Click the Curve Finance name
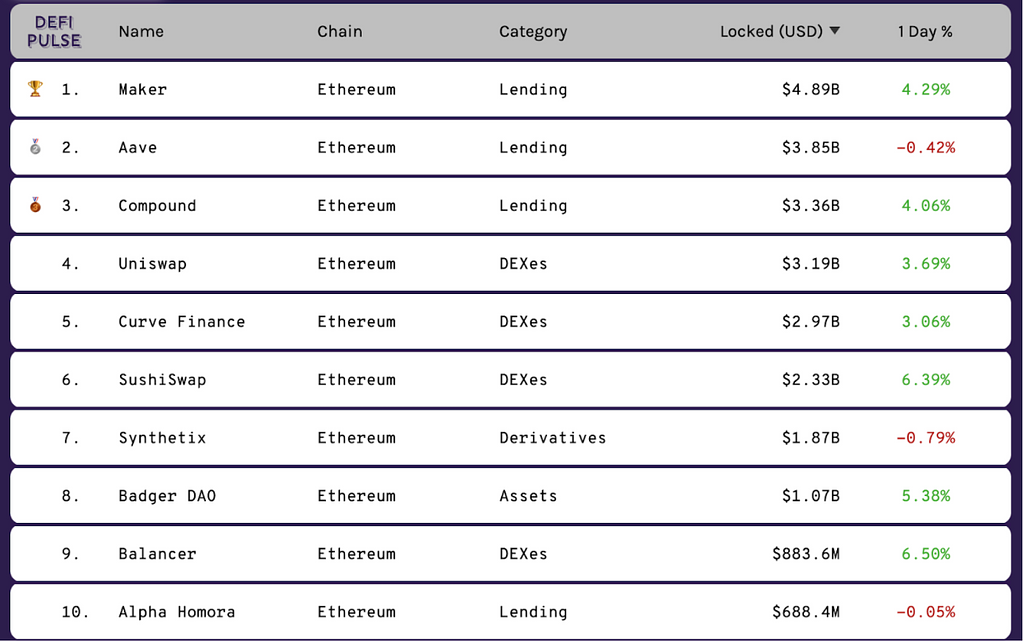 (182, 322)
